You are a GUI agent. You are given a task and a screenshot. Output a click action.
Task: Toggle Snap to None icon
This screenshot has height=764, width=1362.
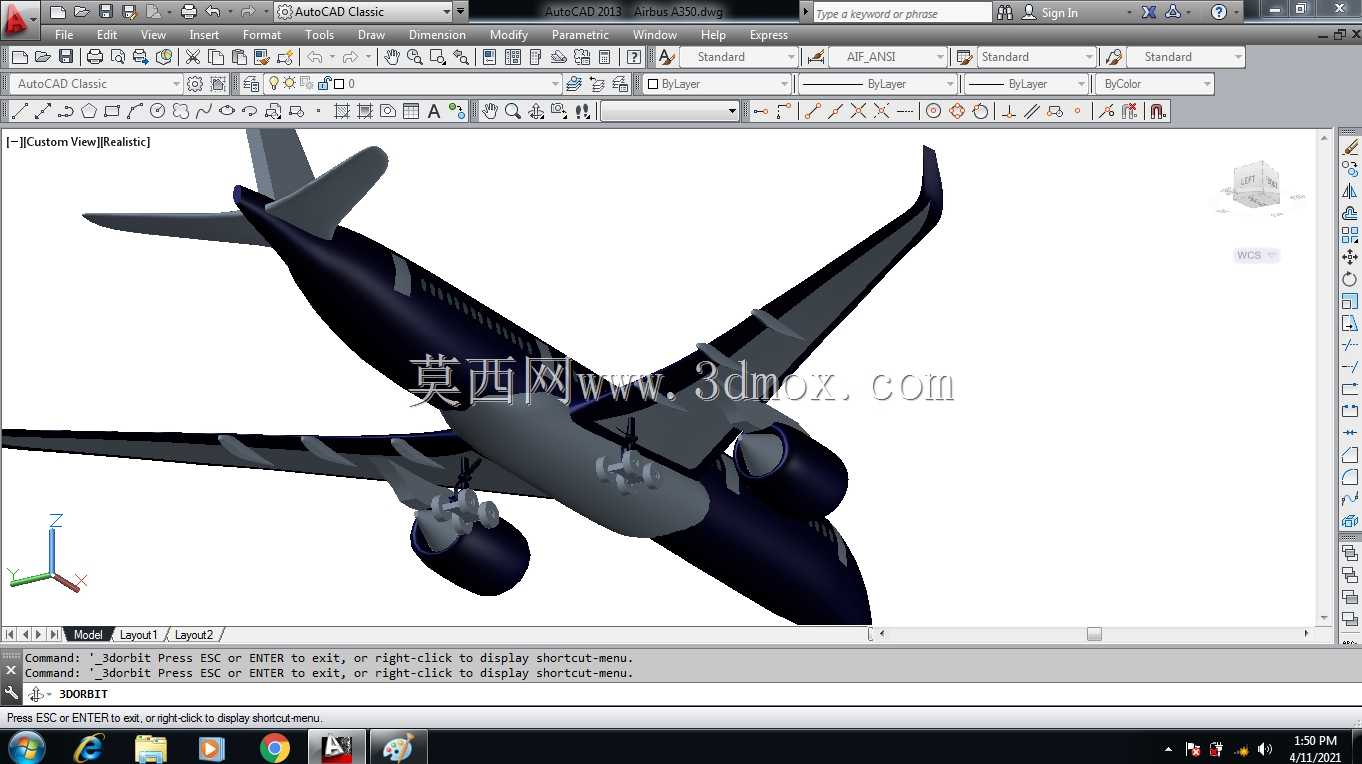point(1130,111)
